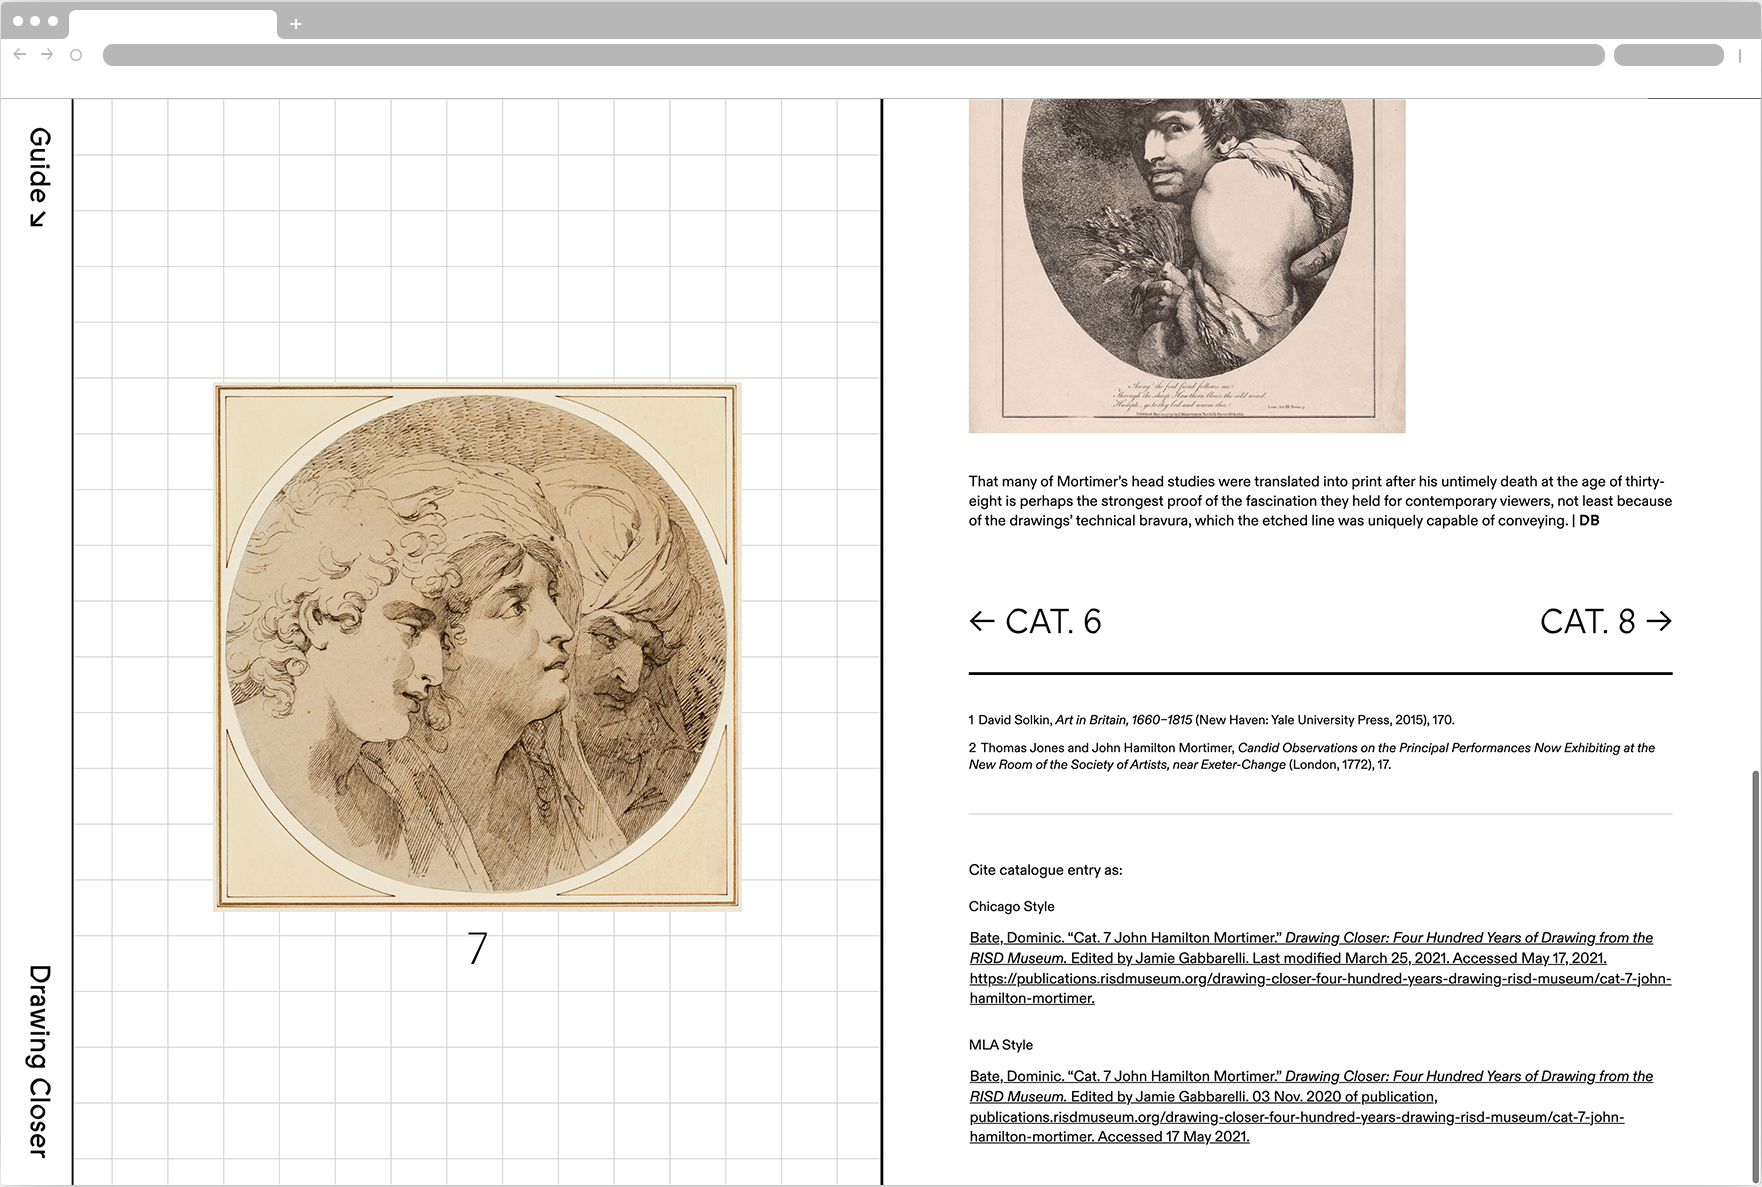The height and width of the screenshot is (1187, 1762).
Task: Open the etched oval portrait print image
Action: click(x=1187, y=266)
